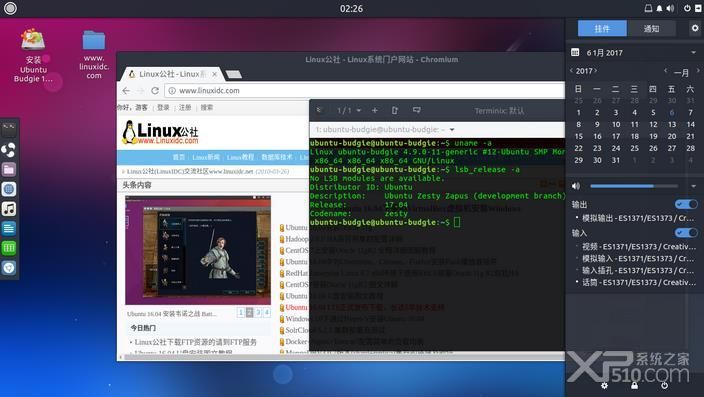Click slideshow page number 3
The height and width of the screenshot is (397, 704).
(x=258, y=313)
